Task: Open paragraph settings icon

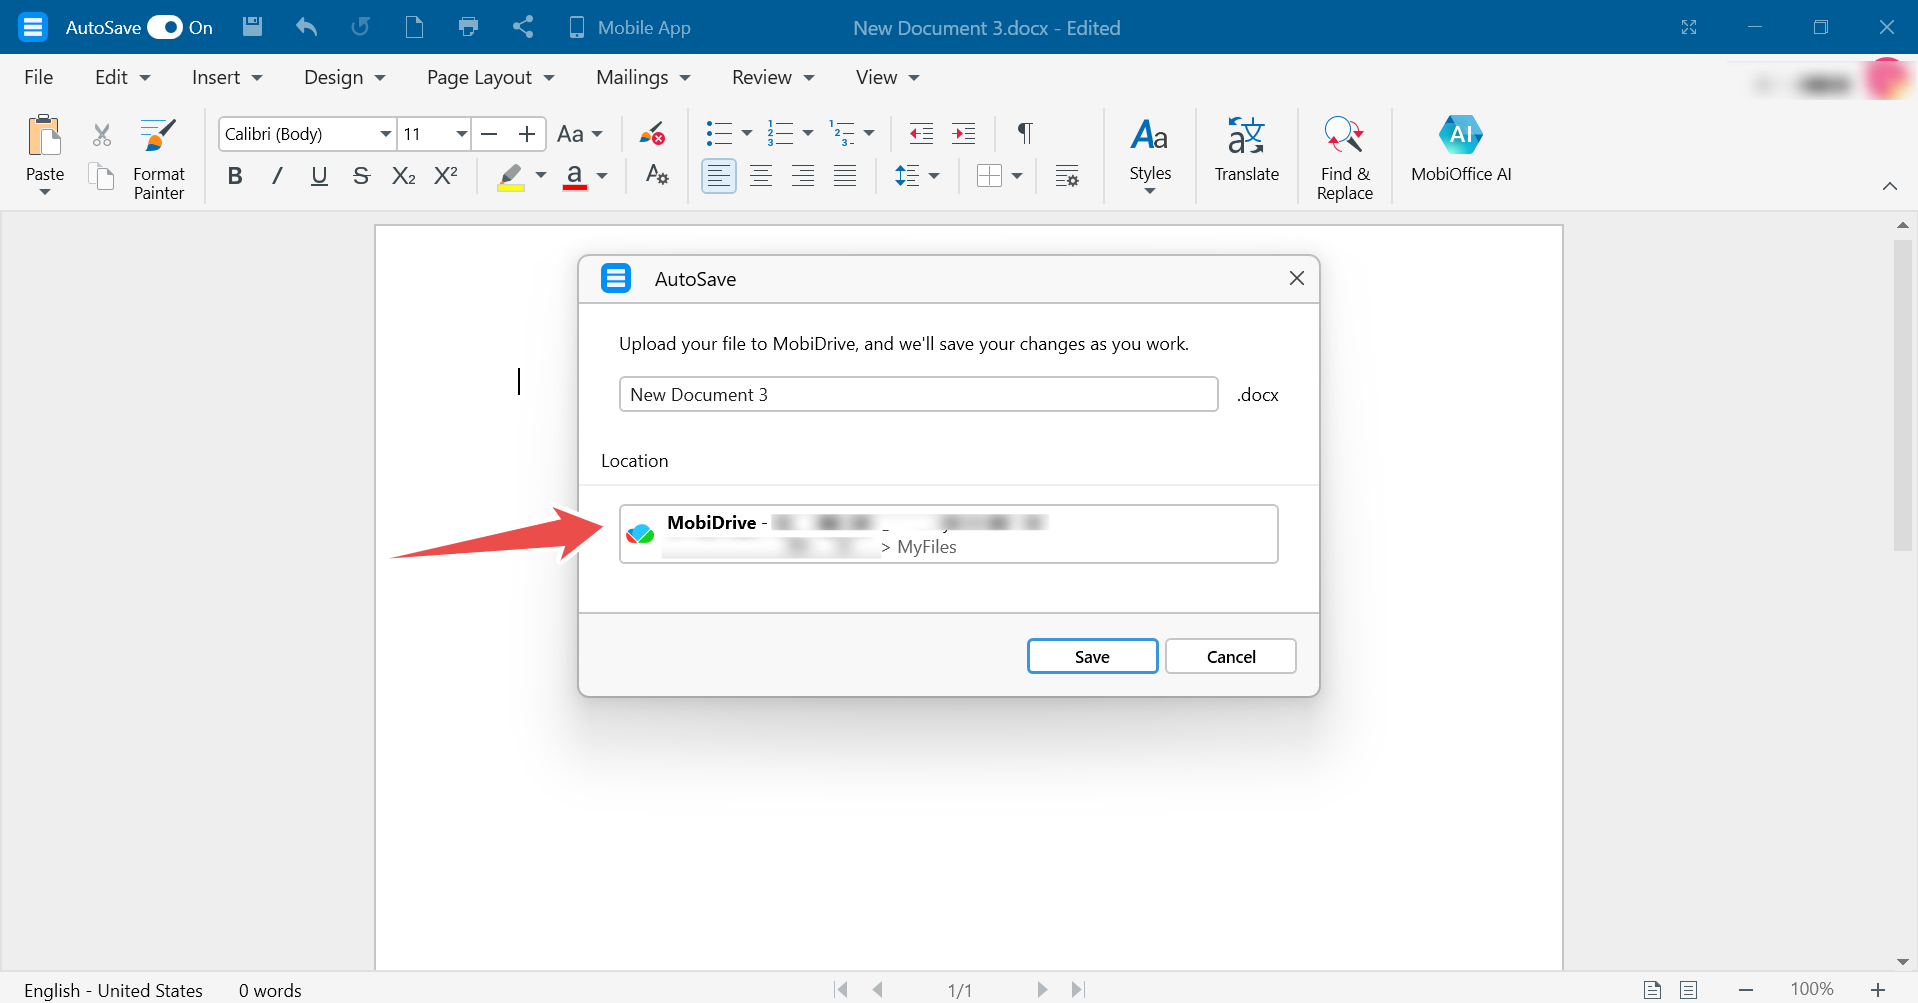Action: [x=1067, y=176]
